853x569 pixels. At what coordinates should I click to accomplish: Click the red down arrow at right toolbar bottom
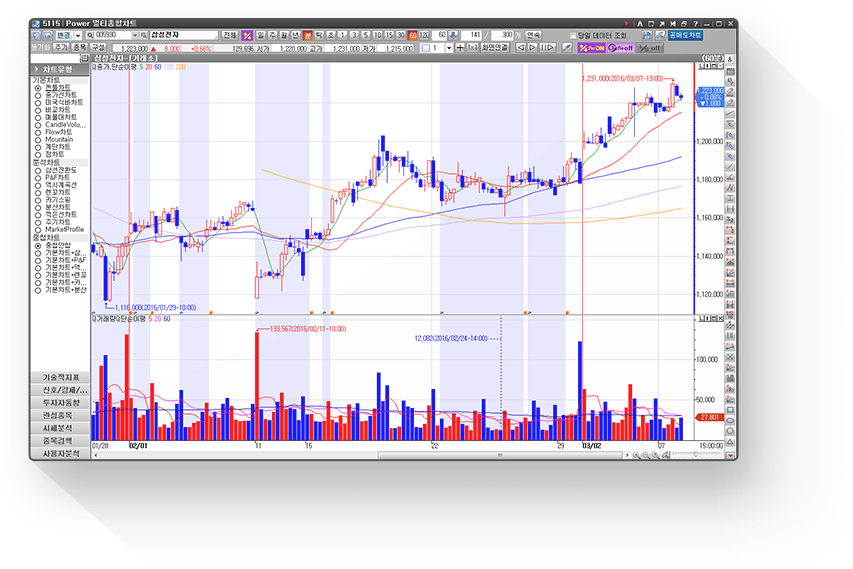pyautogui.click(x=730, y=455)
